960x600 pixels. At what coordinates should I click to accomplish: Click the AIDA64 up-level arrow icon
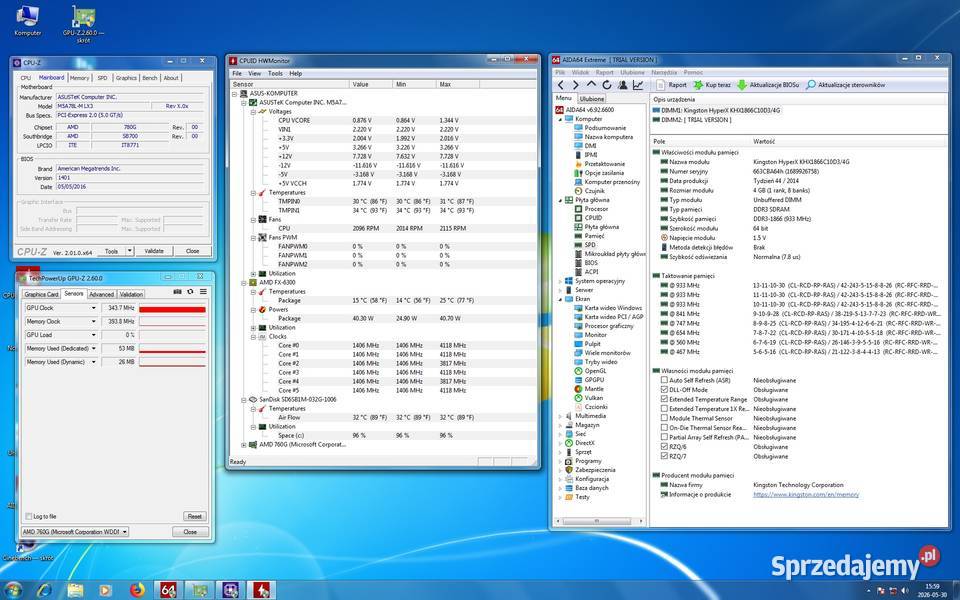point(591,84)
